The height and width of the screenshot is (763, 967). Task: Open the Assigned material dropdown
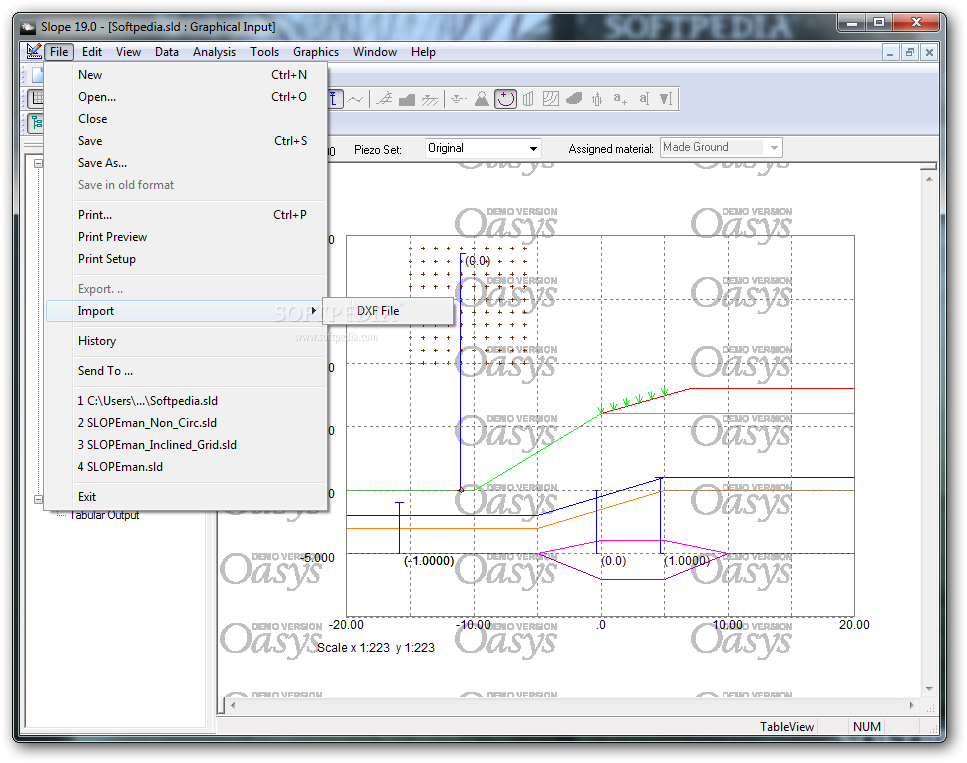774,148
